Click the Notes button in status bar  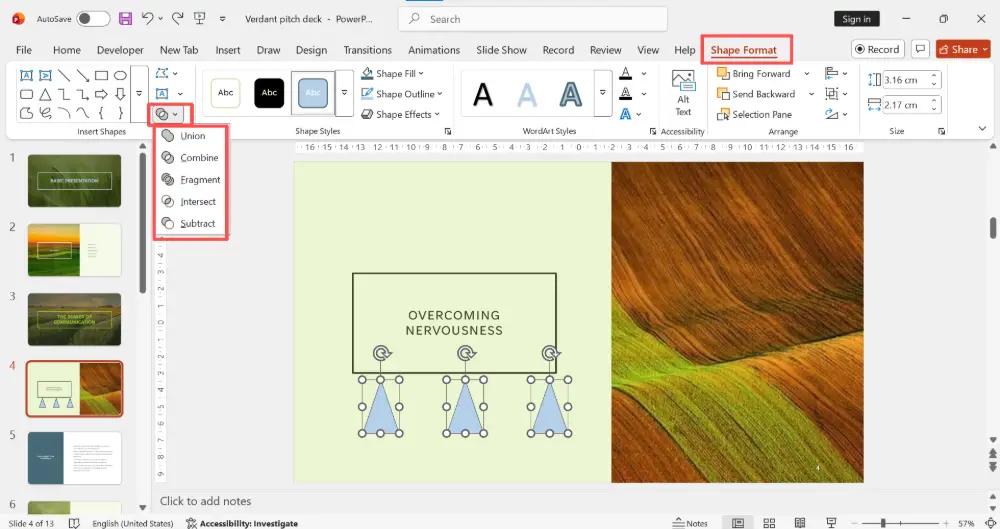(x=690, y=523)
